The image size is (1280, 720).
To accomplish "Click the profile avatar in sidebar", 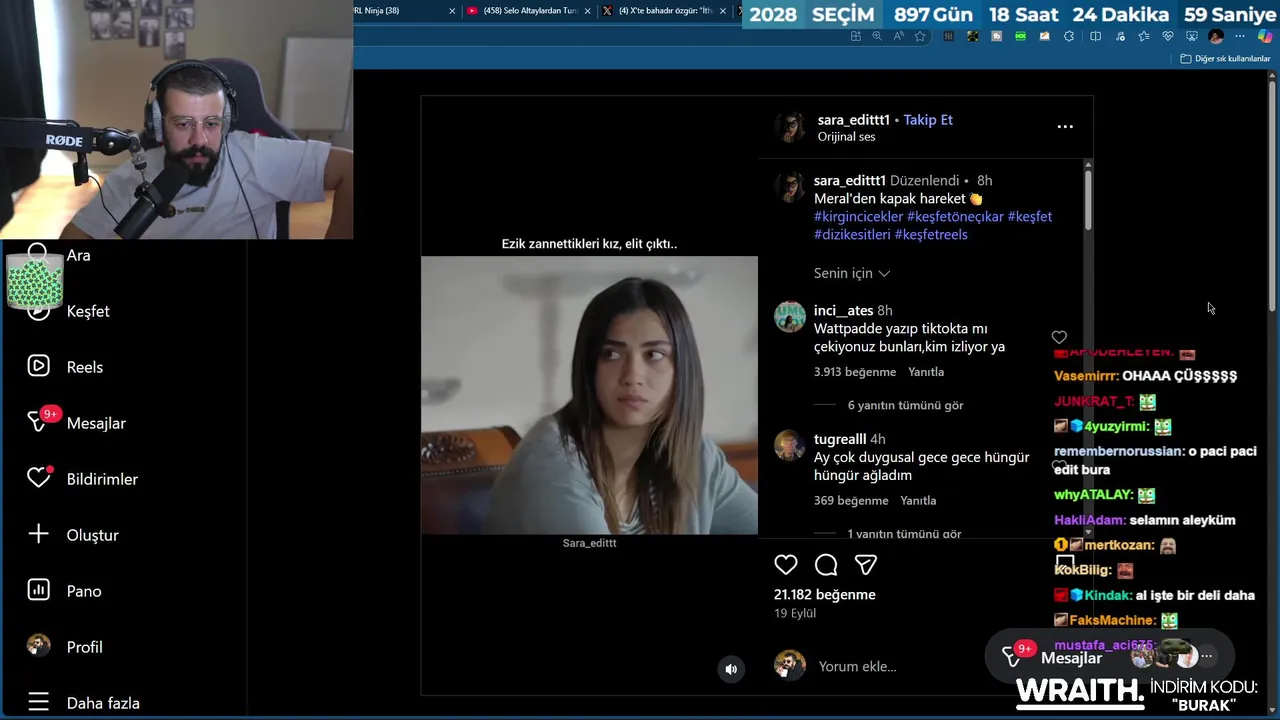I will tap(38, 646).
